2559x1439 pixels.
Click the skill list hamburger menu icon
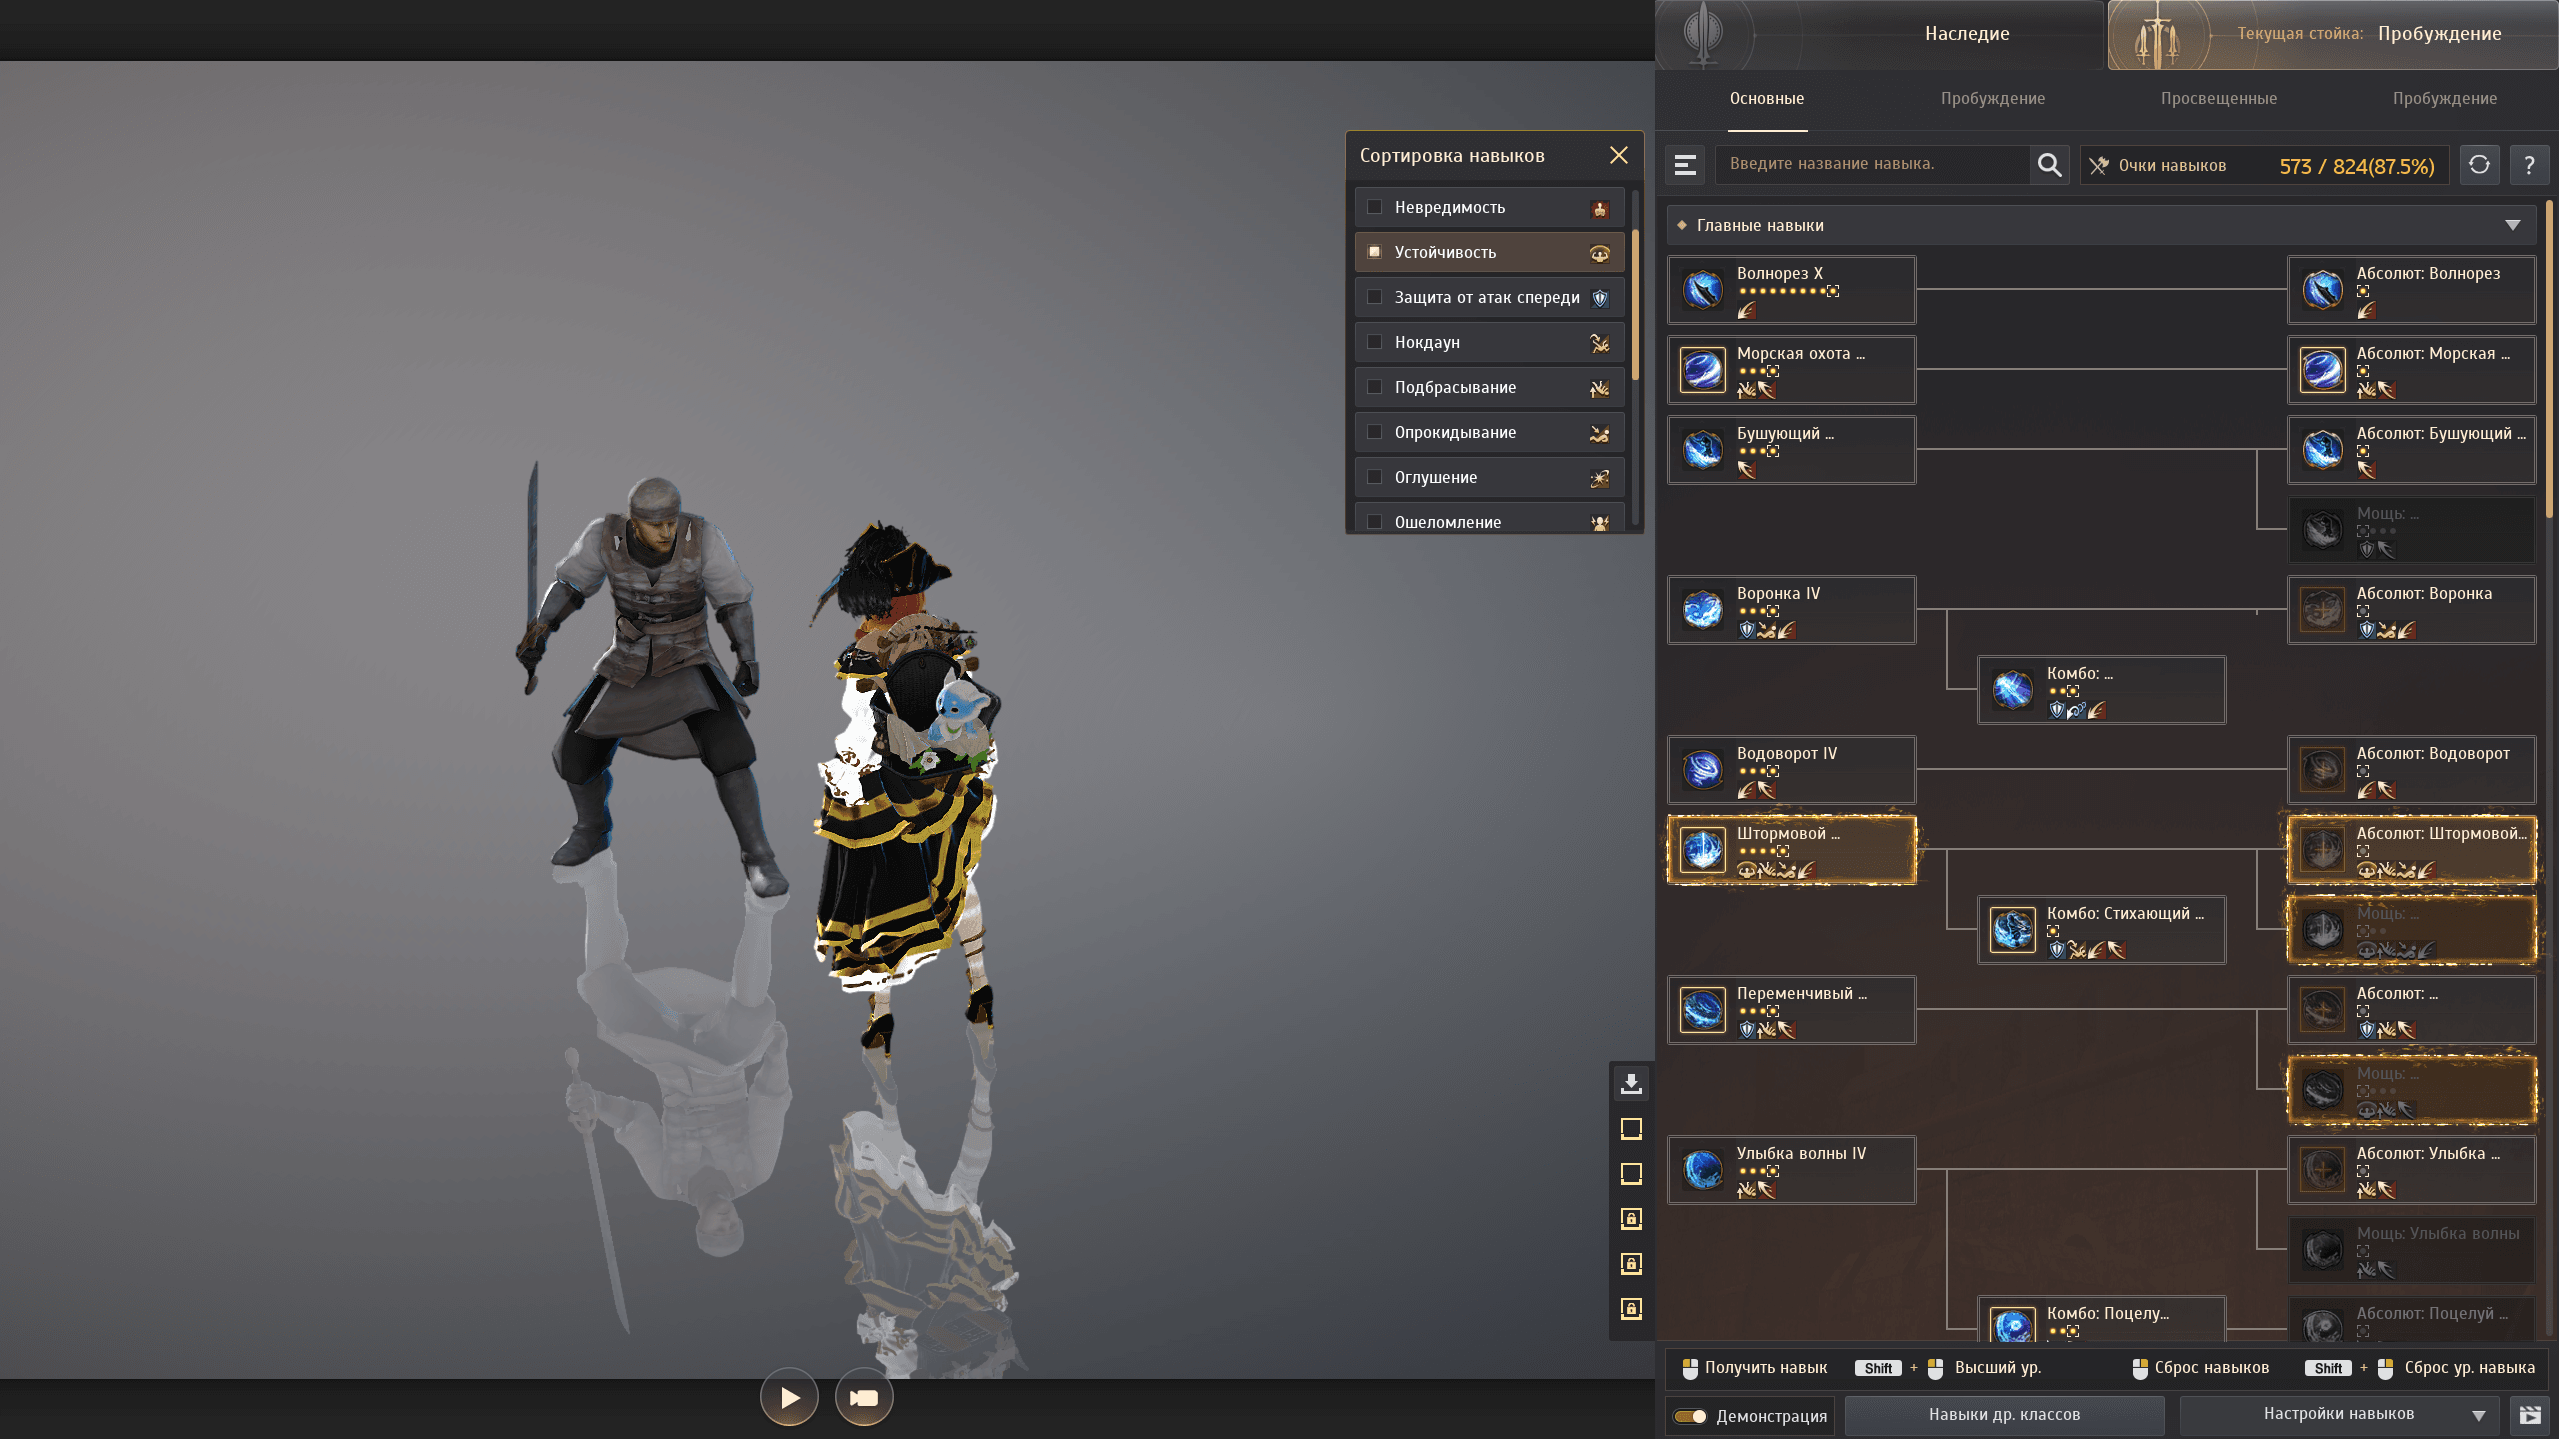[1686, 165]
